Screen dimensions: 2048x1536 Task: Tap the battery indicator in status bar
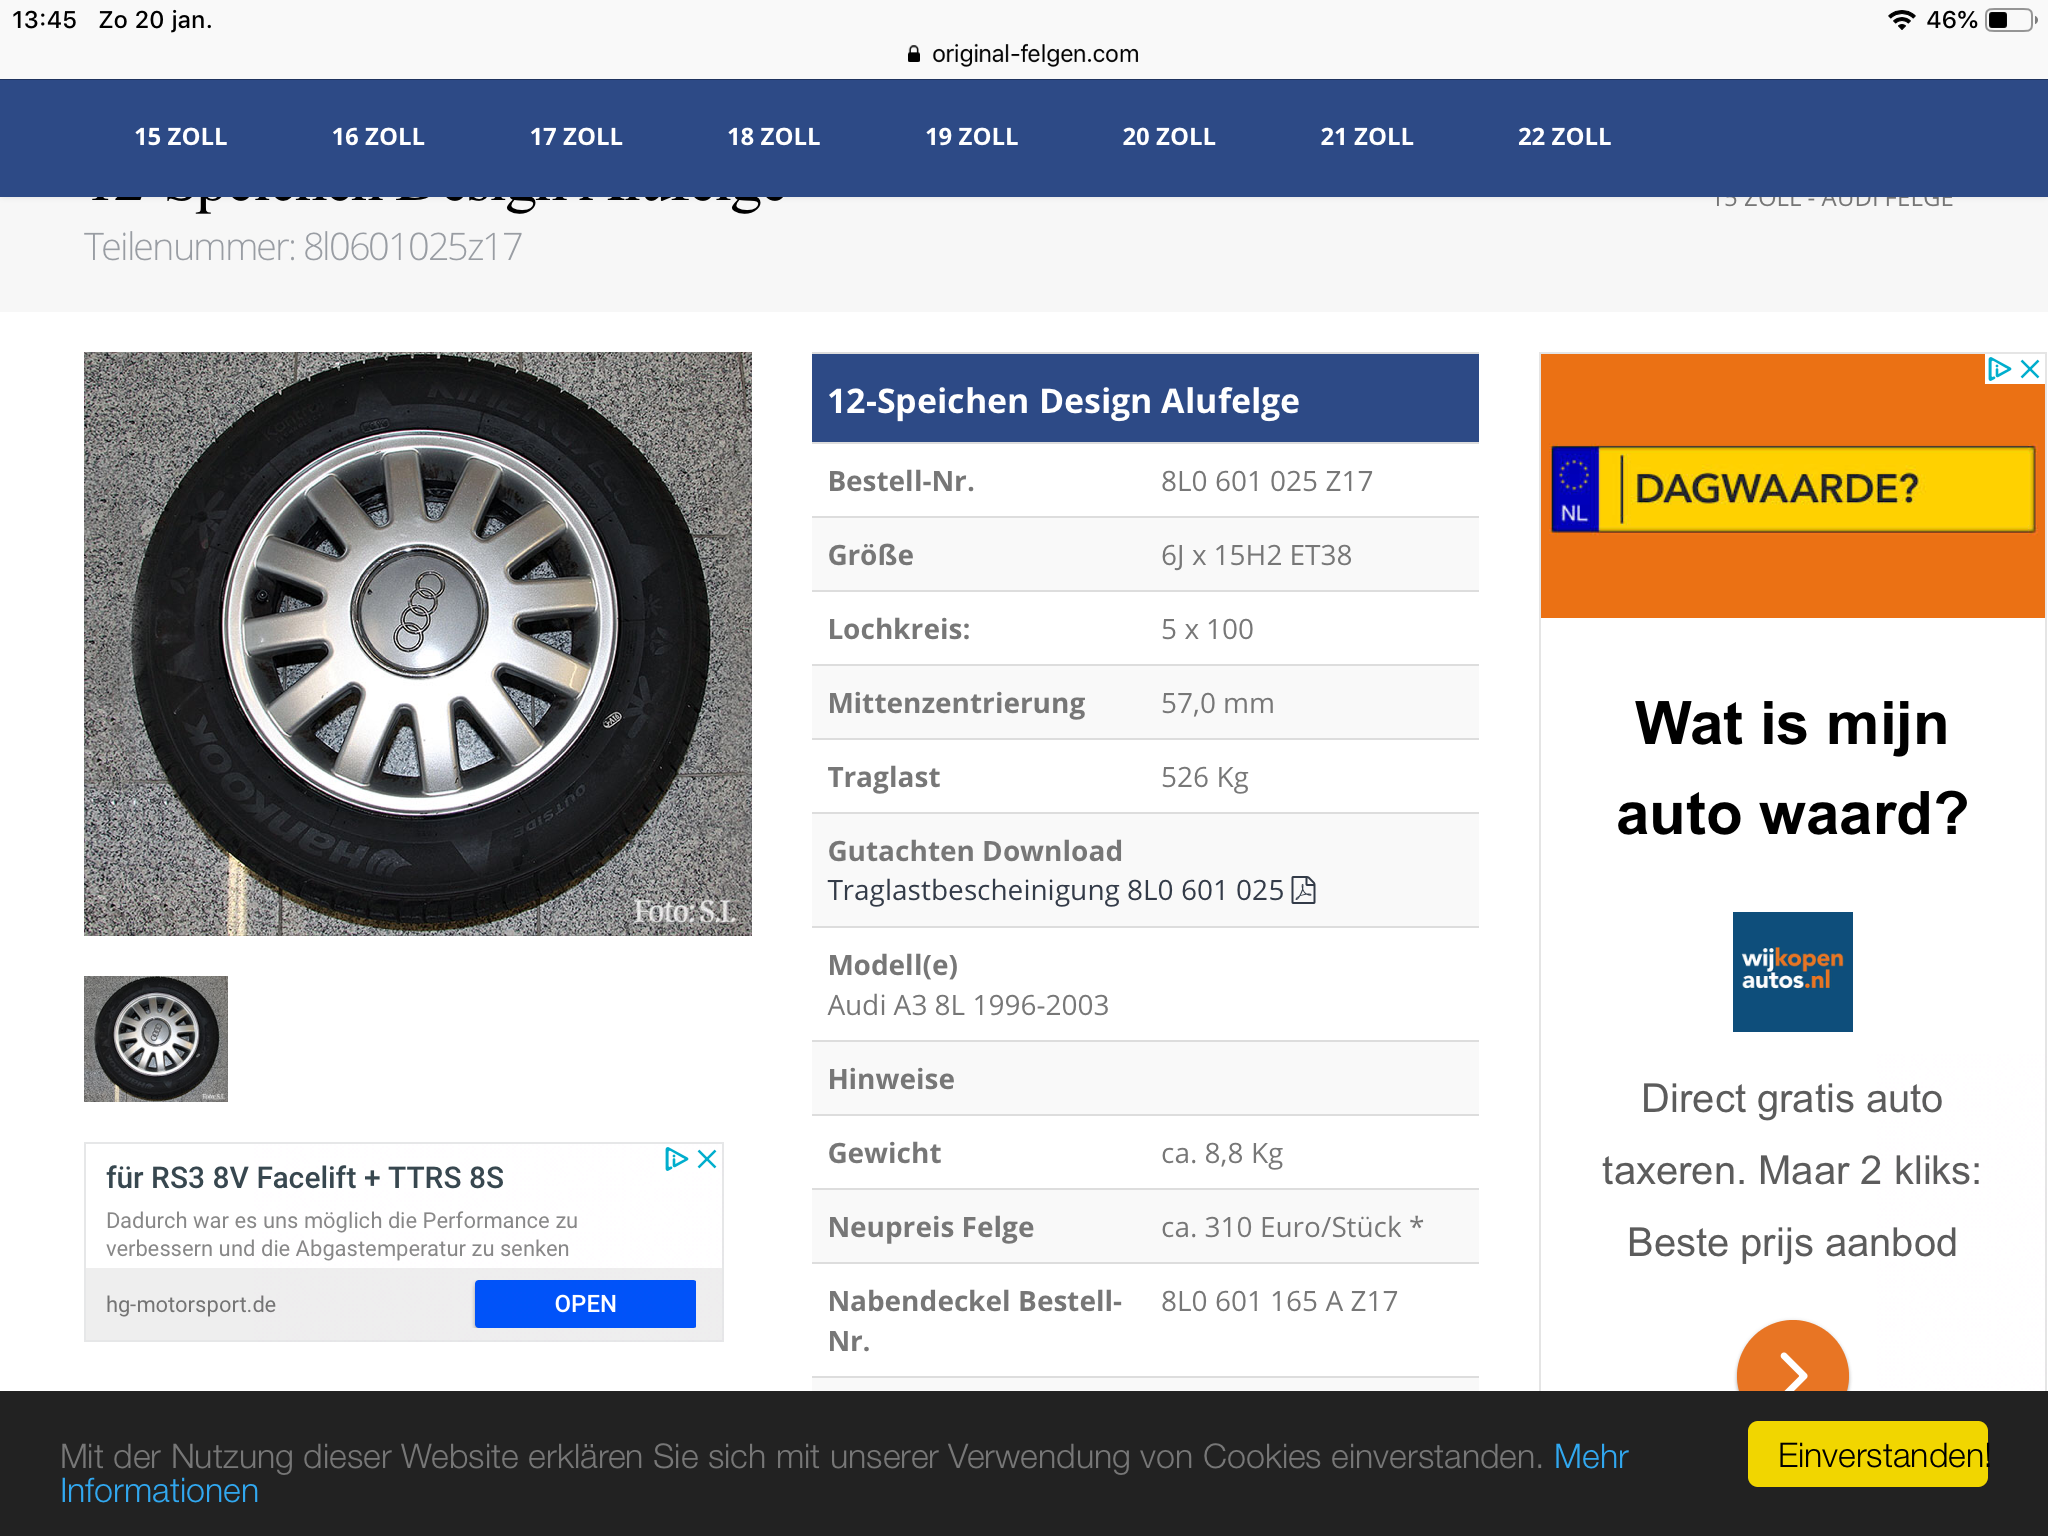point(2012,20)
